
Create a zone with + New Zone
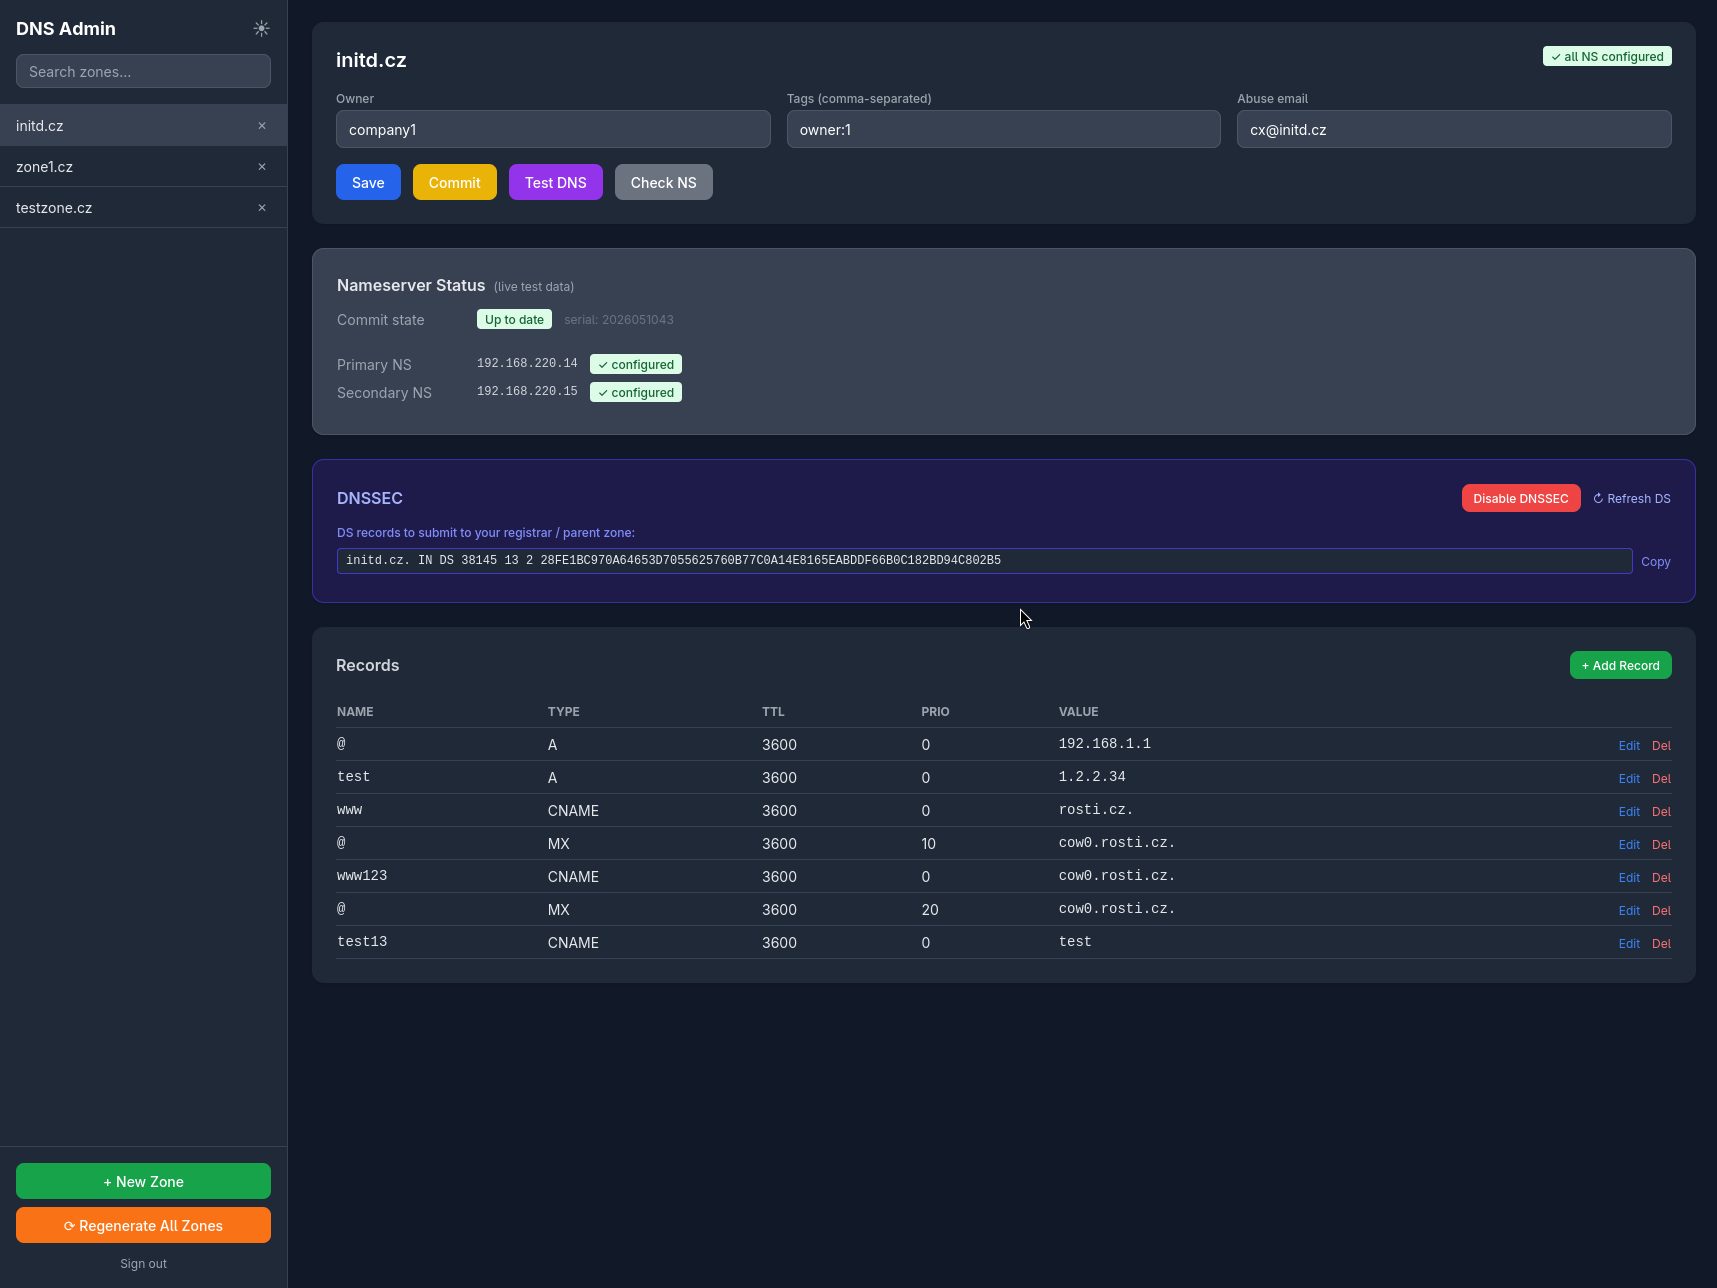pyautogui.click(x=143, y=1181)
